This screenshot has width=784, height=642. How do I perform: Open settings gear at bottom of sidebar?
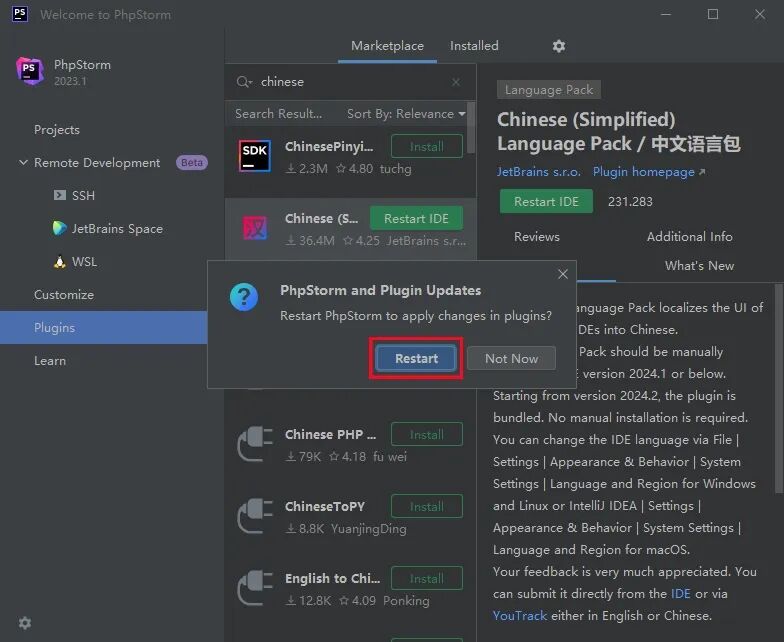pos(24,622)
